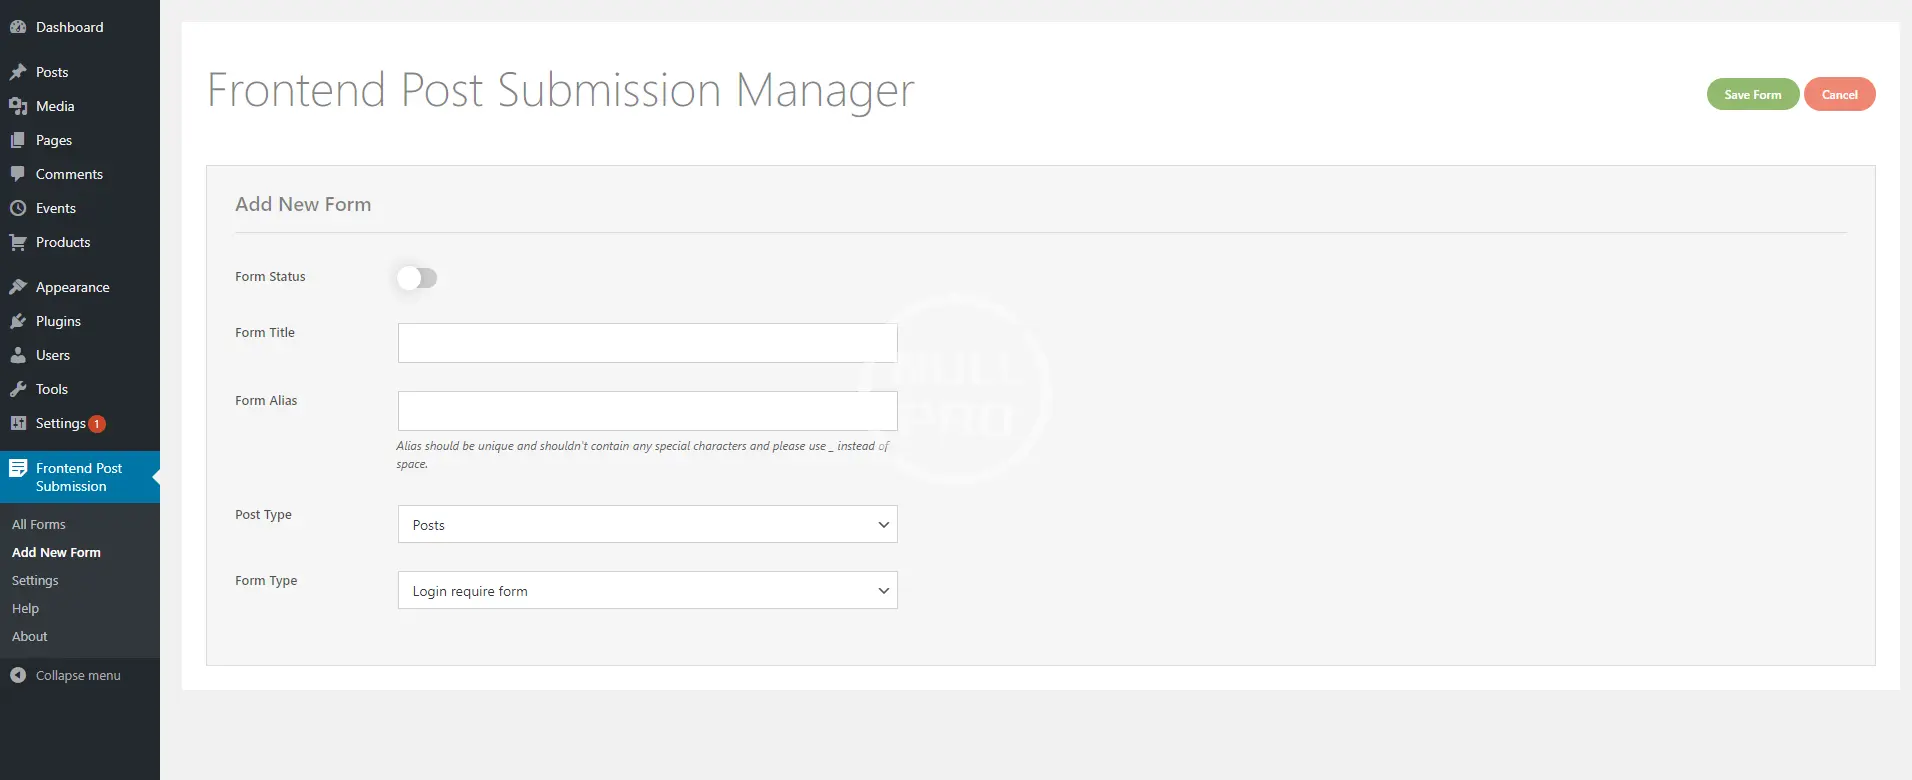Expand the Form Type dropdown
This screenshot has width=1912, height=780.
(647, 590)
